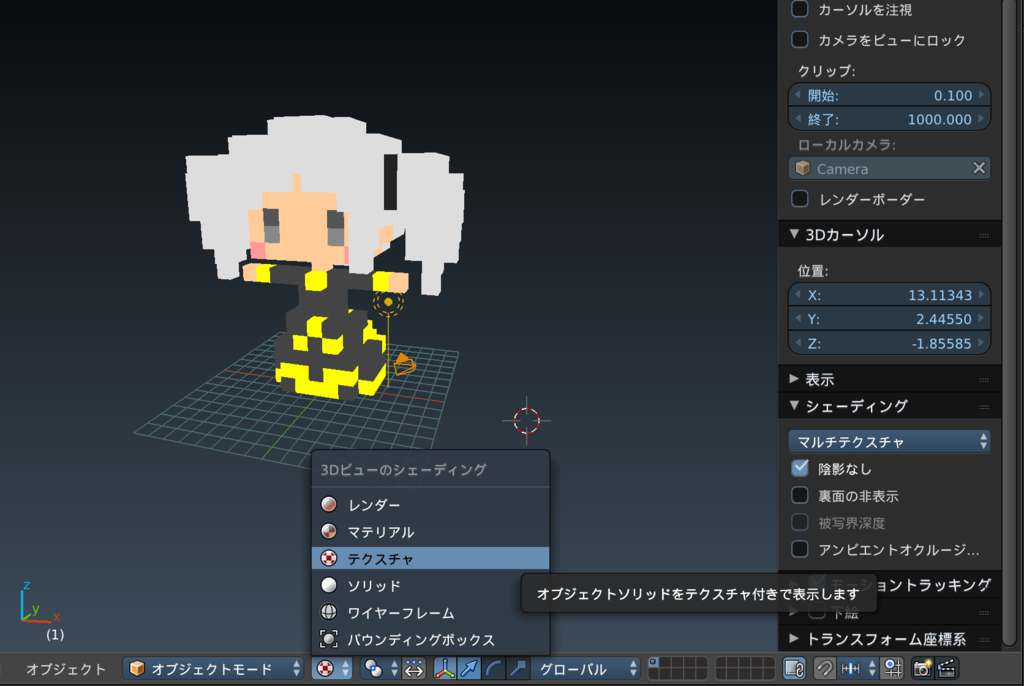This screenshot has width=1024, height=686.
Task: Open the マルチテクスチャ shading dropdown
Action: coord(889,442)
